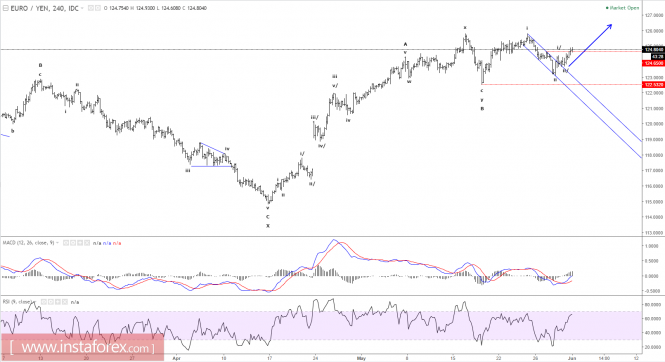The height and width of the screenshot is (362, 665).
Task: Open EURO / YEN symbol legend dropdown arrow
Action: pos(82,8)
